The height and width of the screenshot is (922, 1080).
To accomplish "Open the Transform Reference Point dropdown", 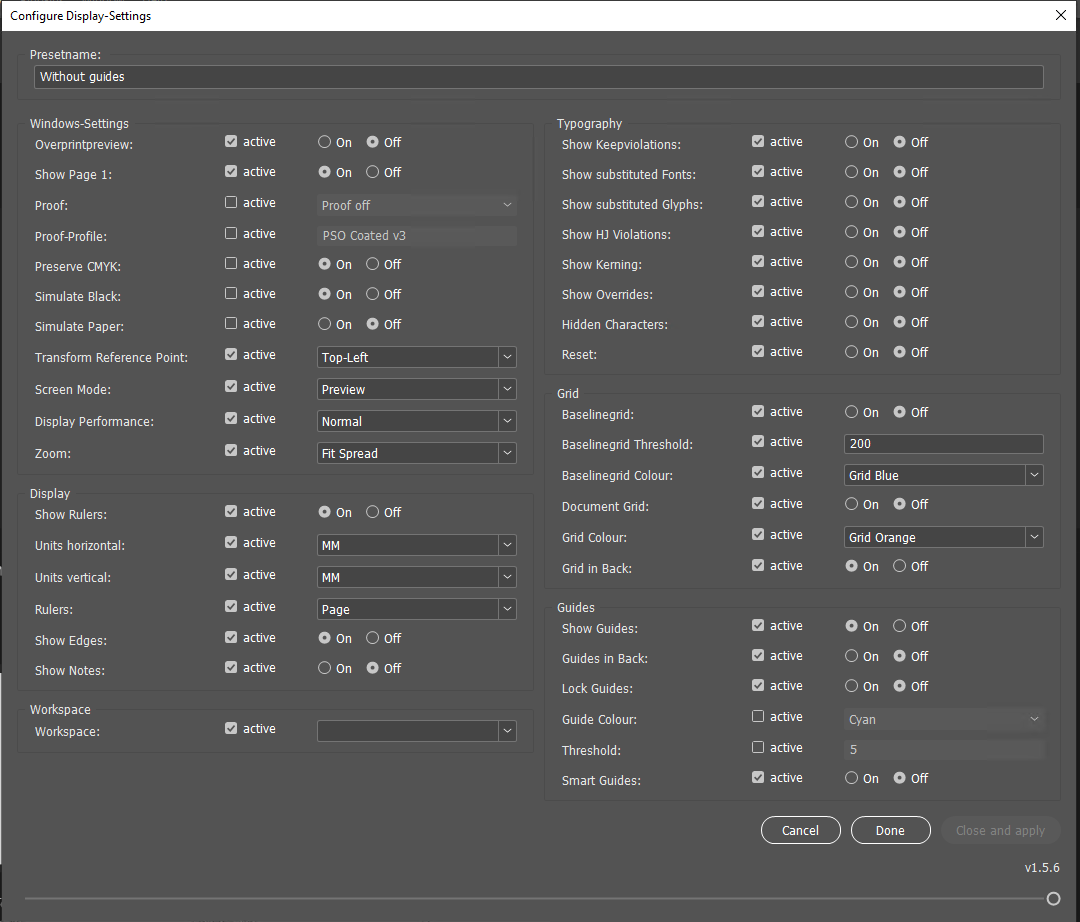I will pyautogui.click(x=416, y=357).
